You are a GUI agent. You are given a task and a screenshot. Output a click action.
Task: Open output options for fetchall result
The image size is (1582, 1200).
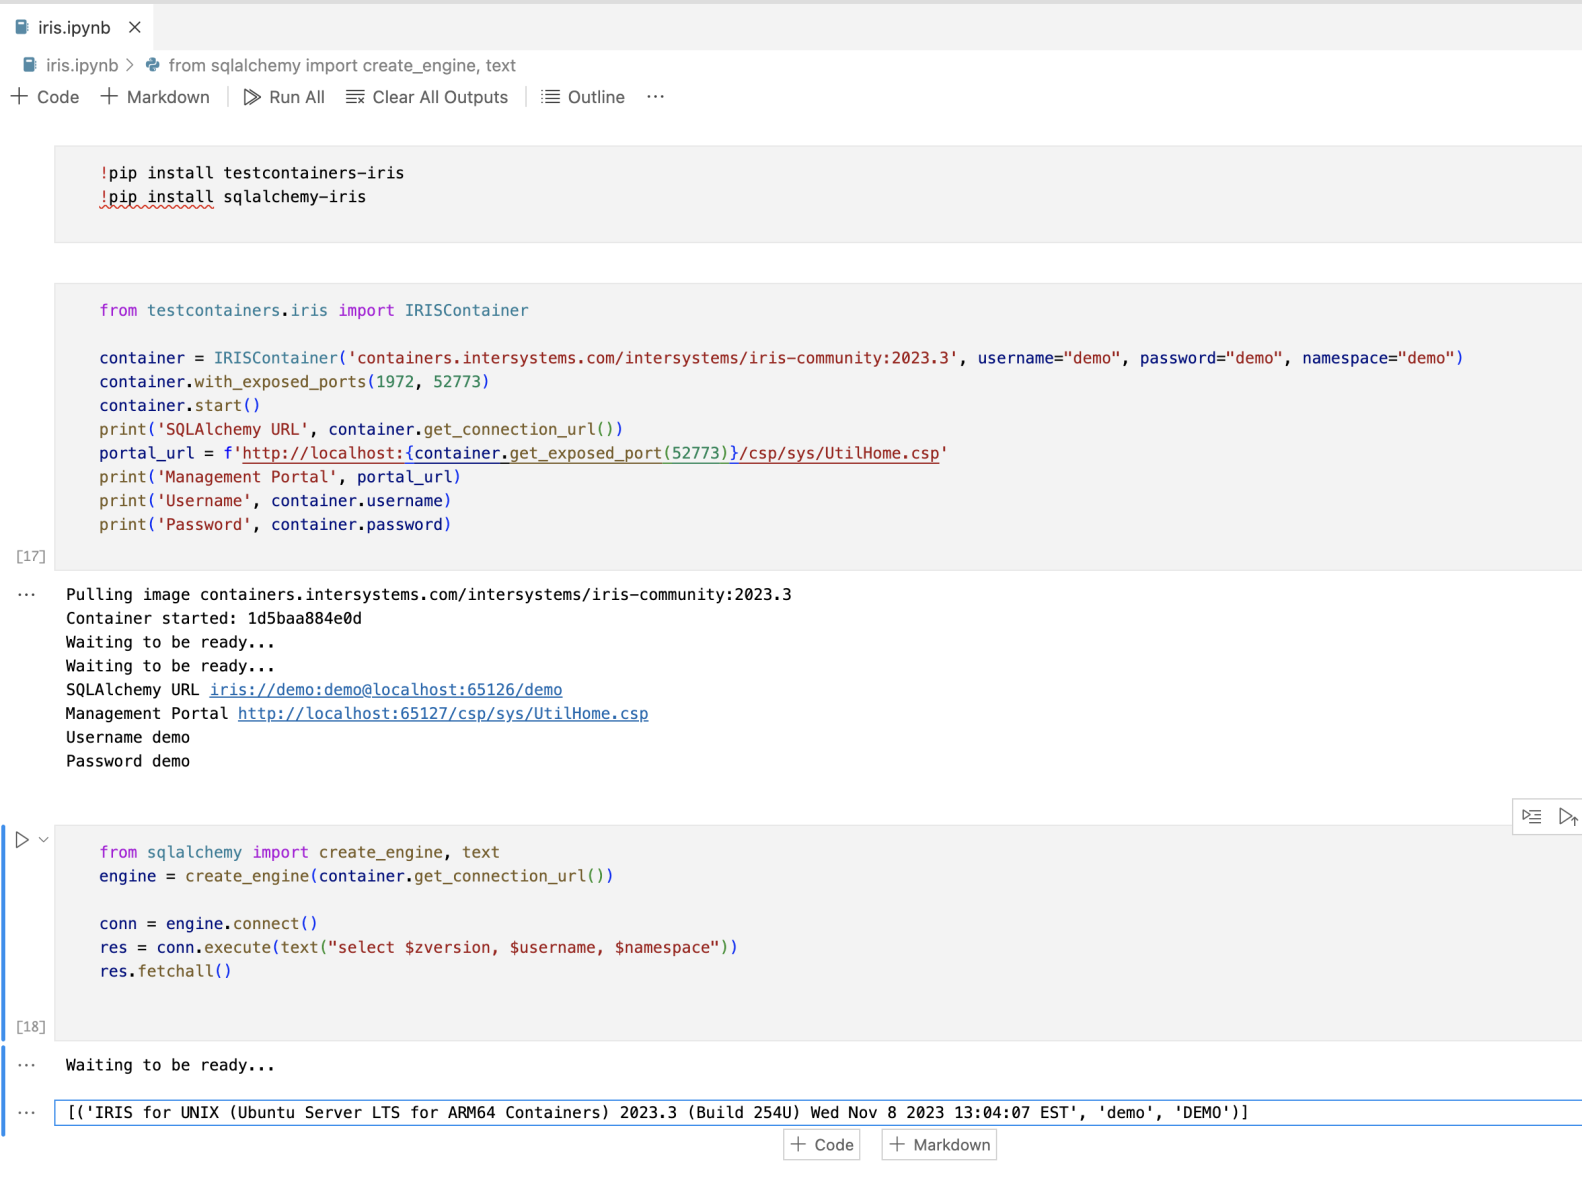coord(27,1113)
